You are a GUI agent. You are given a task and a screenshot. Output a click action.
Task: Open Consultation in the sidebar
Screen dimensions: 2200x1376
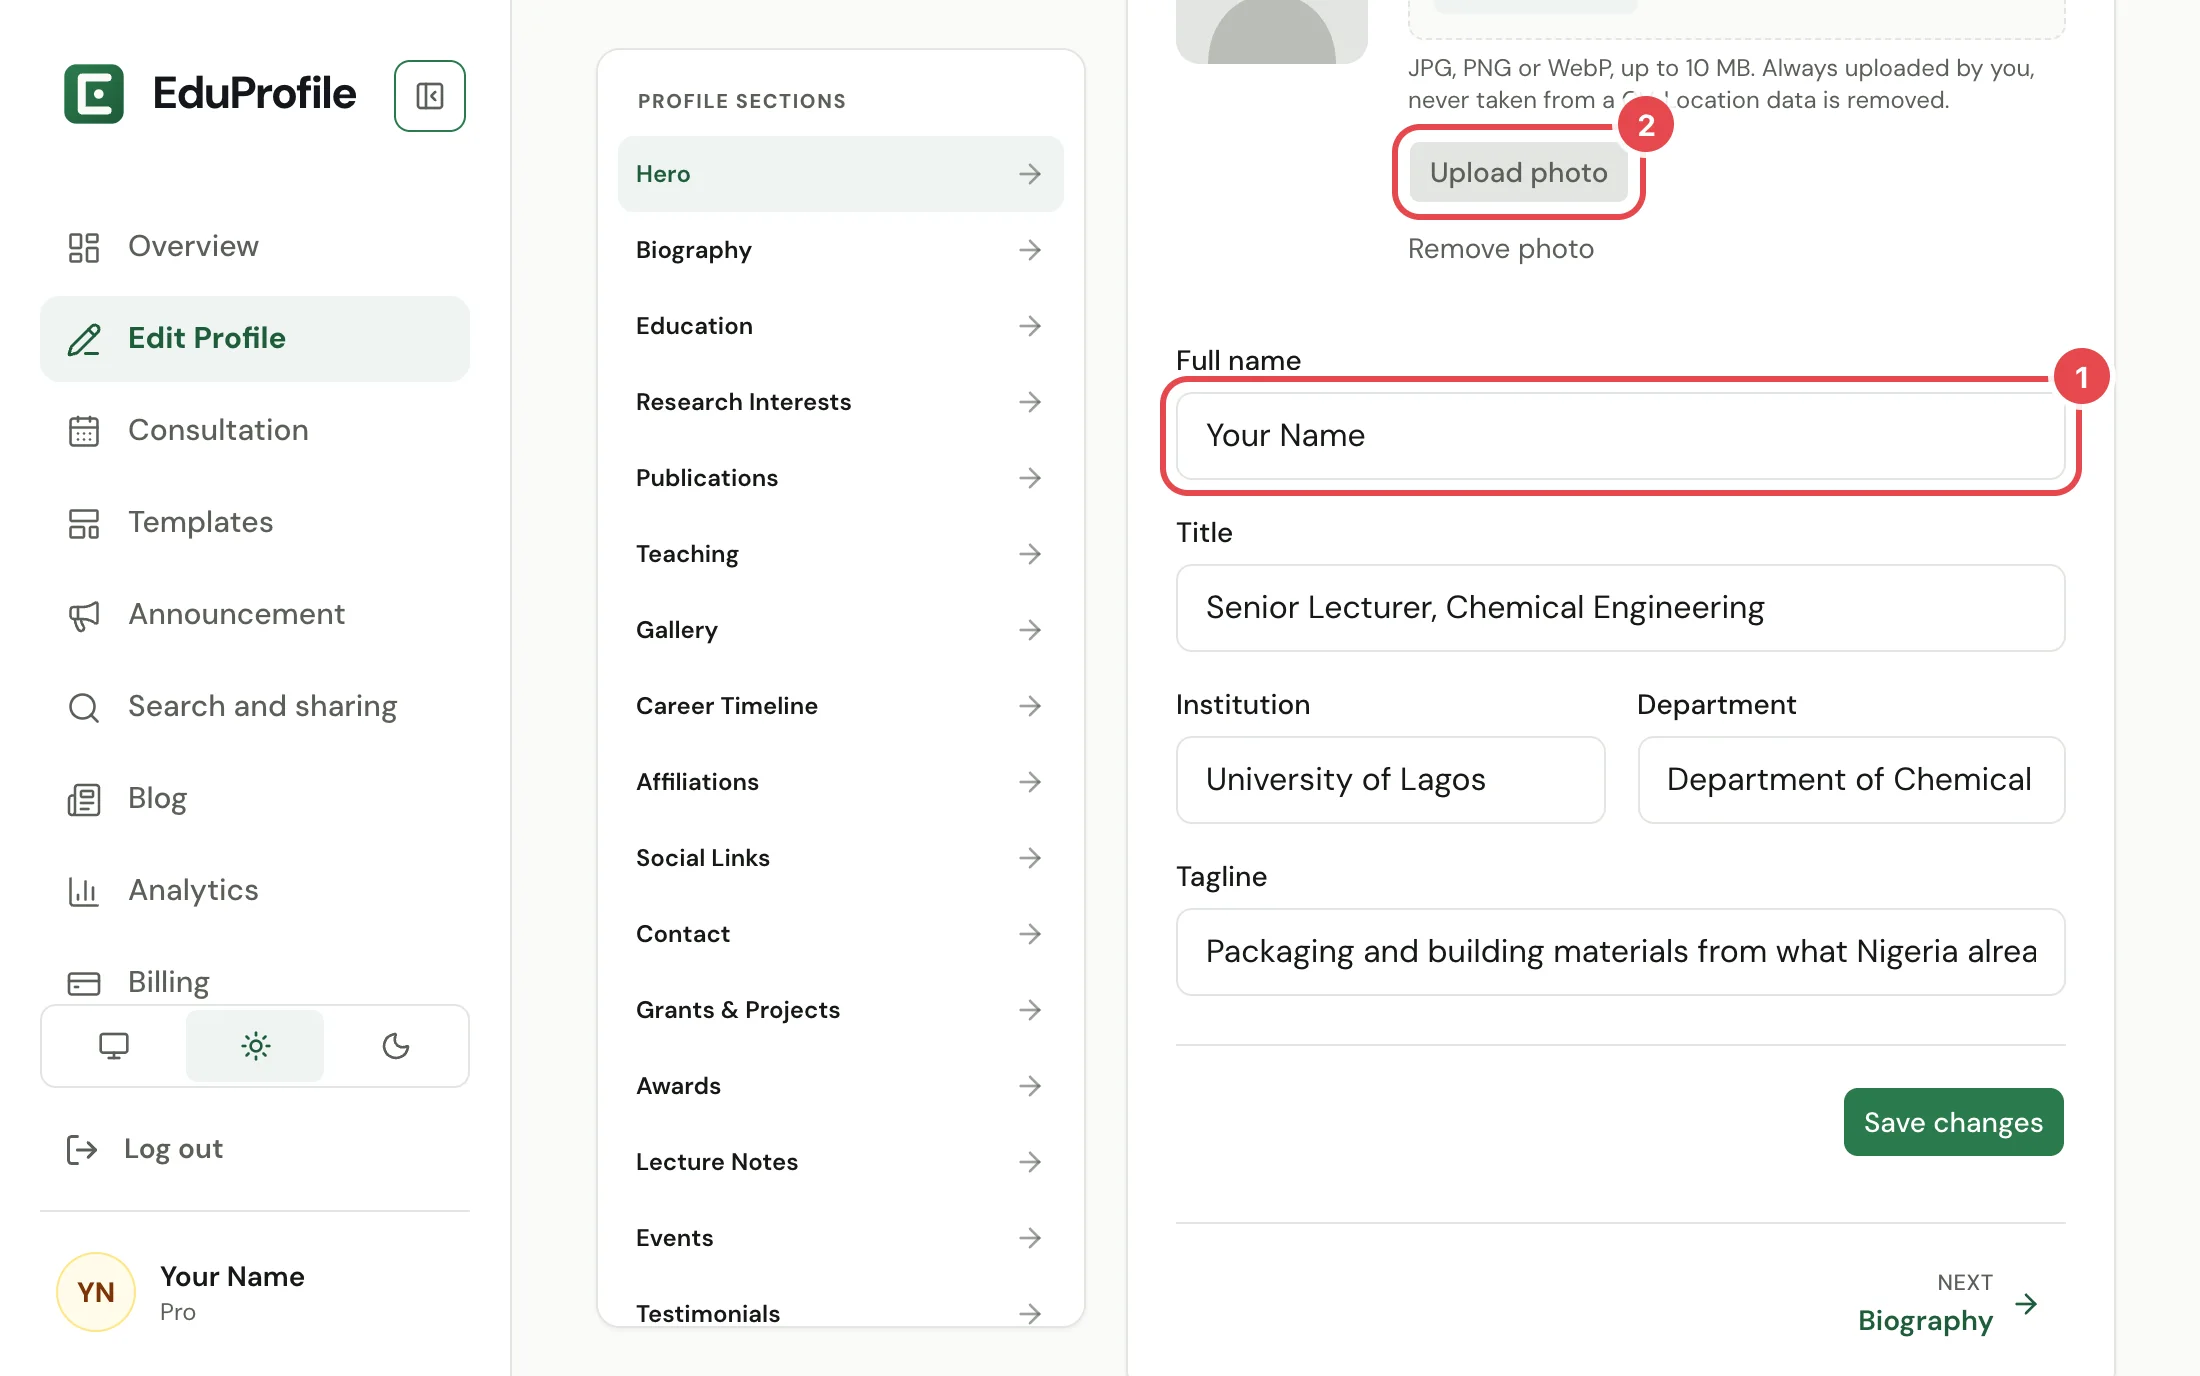[255, 431]
